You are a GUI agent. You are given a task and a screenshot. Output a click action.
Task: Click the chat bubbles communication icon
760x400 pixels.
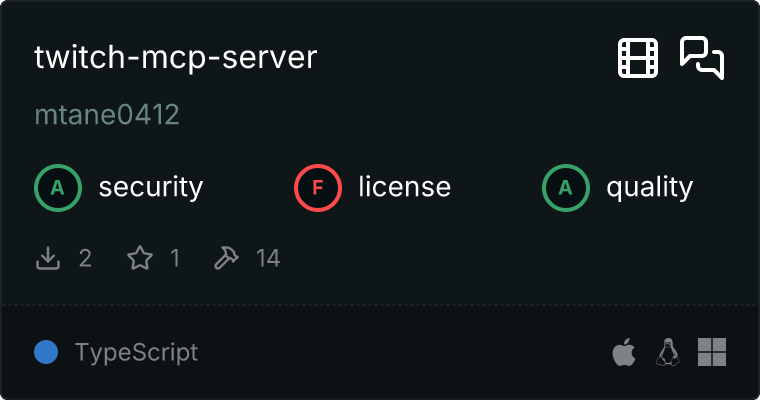click(x=702, y=58)
